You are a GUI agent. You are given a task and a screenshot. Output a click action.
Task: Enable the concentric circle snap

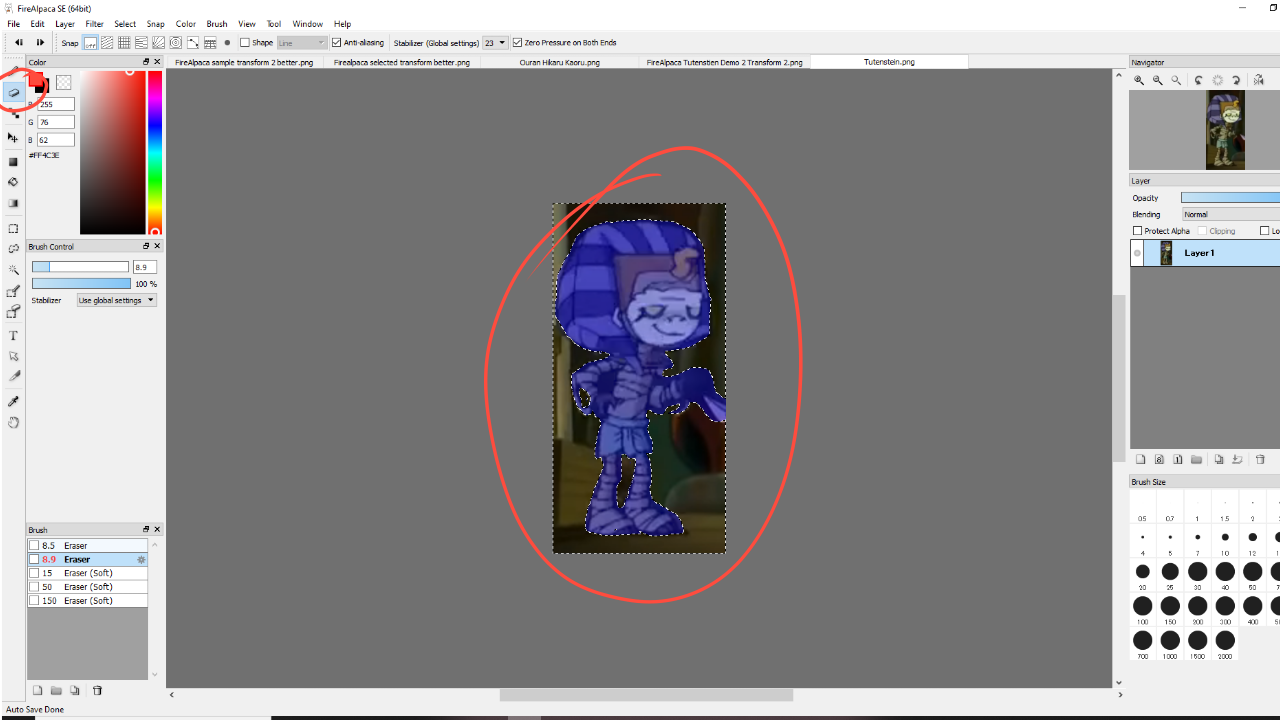(x=175, y=43)
